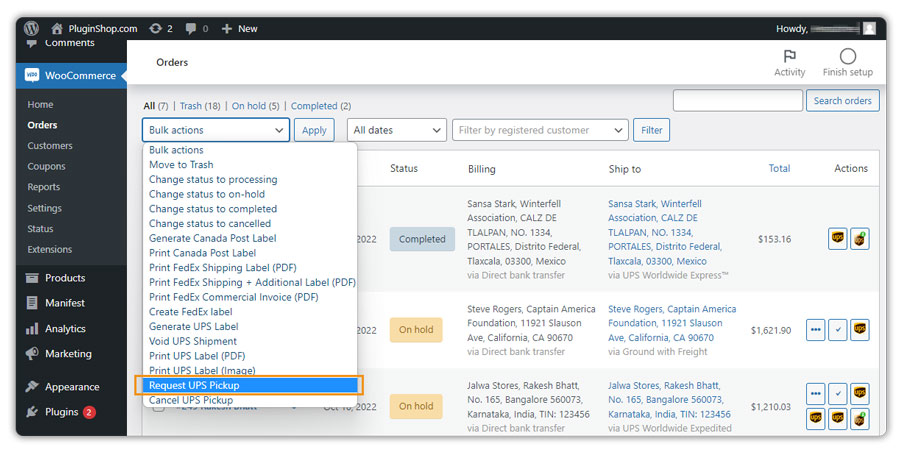Select Request UPS Pickup option
The height and width of the screenshot is (451, 900).
click(250, 385)
